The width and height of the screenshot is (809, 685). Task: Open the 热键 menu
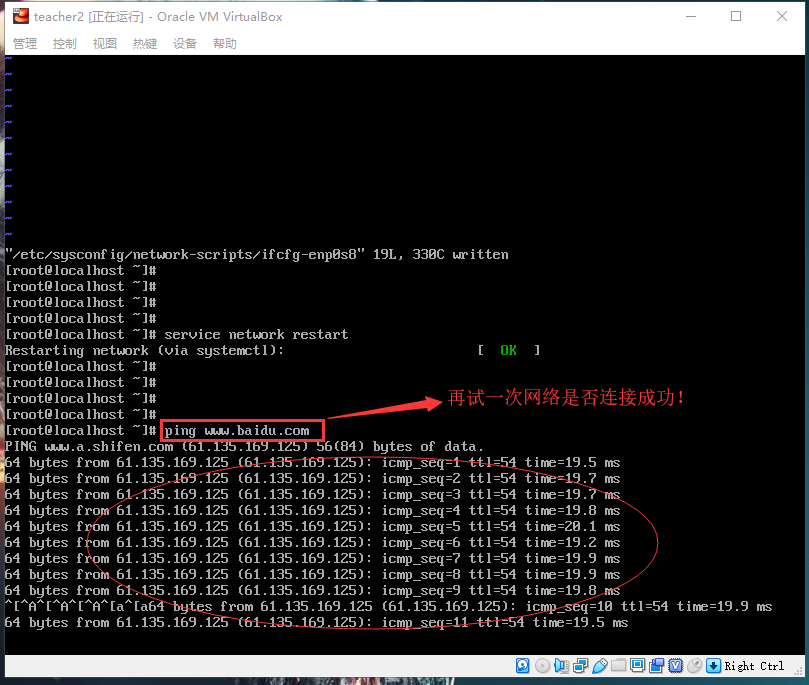point(144,43)
